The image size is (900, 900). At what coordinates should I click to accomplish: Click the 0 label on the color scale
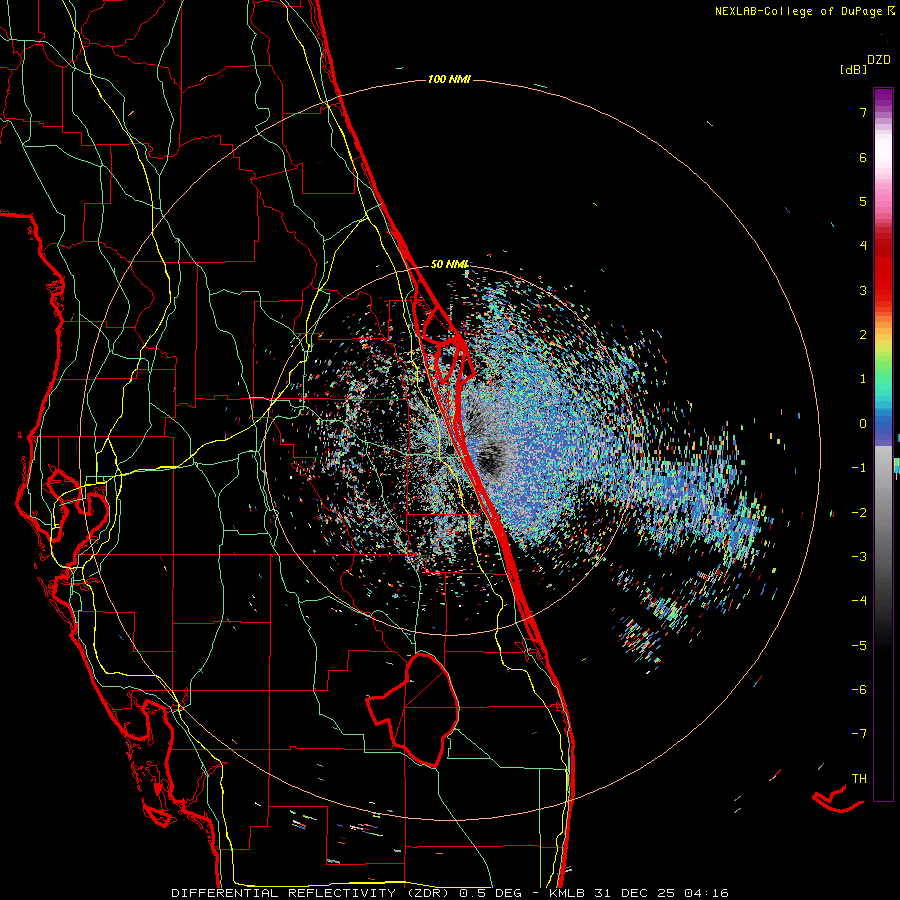coord(863,424)
